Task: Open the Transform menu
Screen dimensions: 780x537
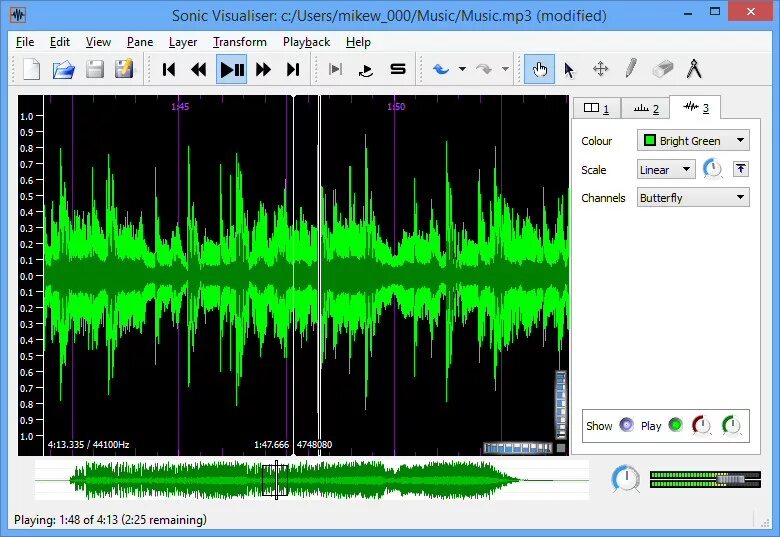Action: [x=240, y=42]
